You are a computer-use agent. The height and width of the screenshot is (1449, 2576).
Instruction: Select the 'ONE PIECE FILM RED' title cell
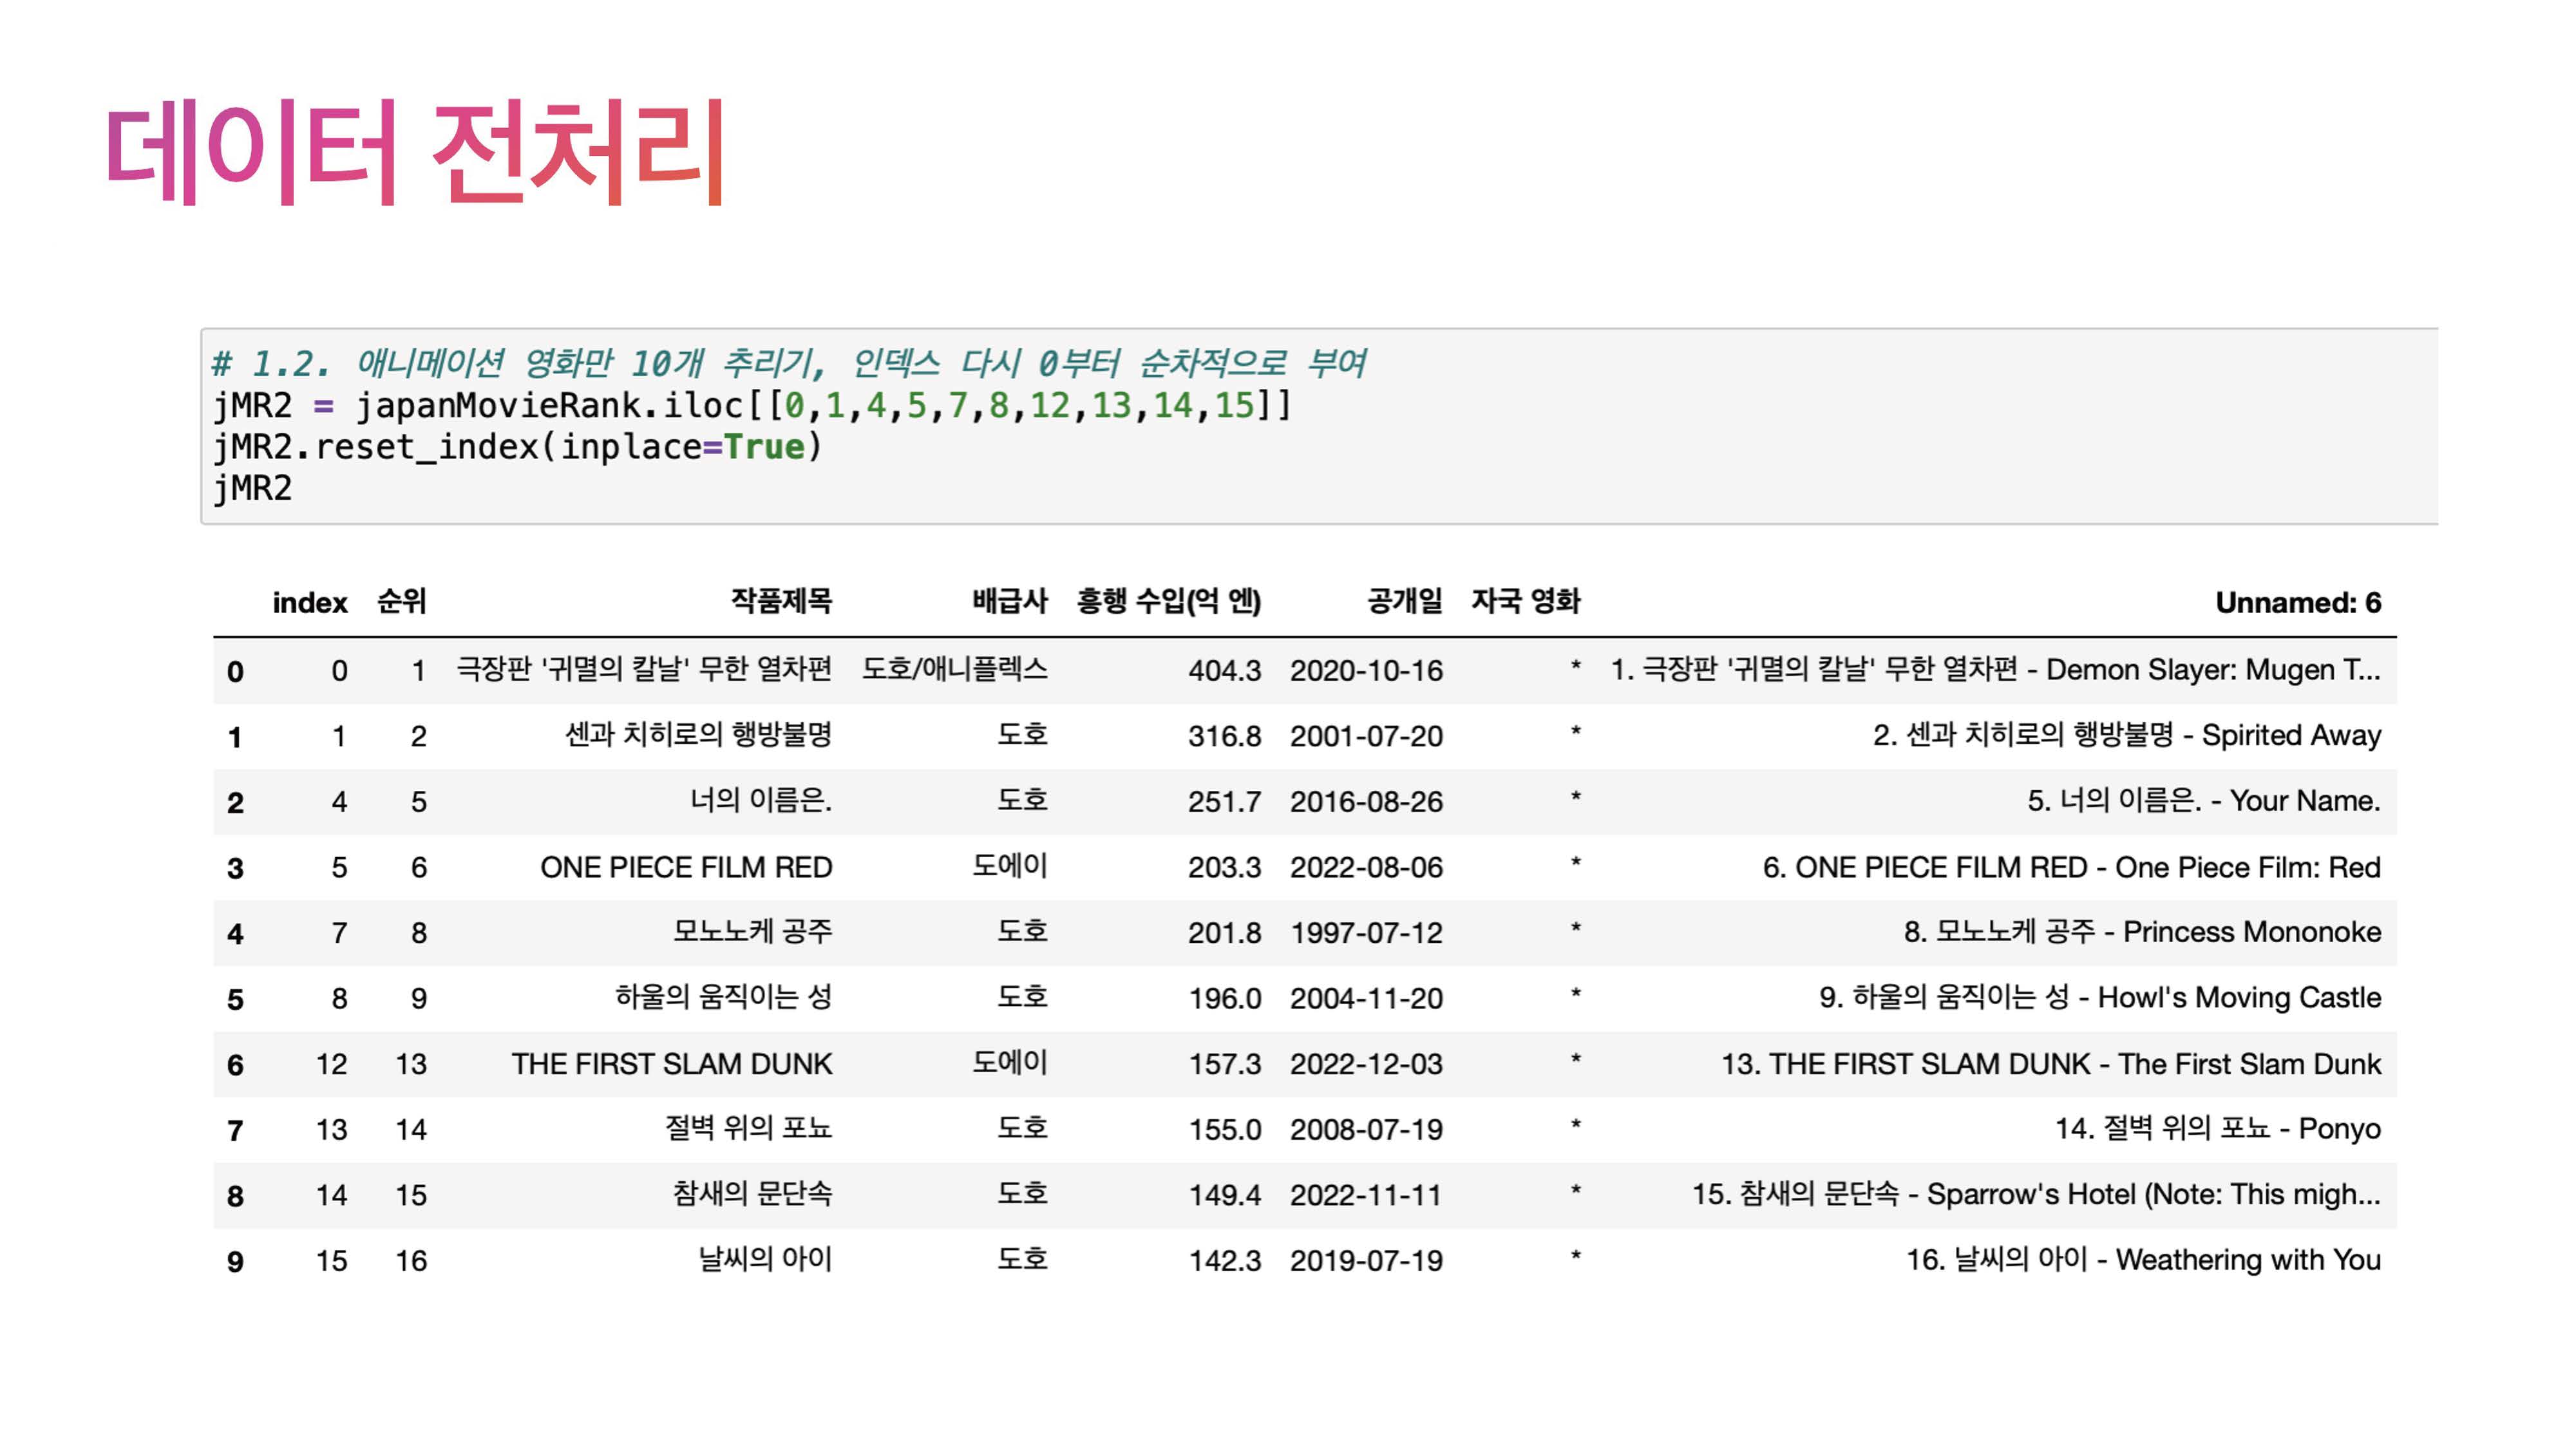click(x=686, y=867)
